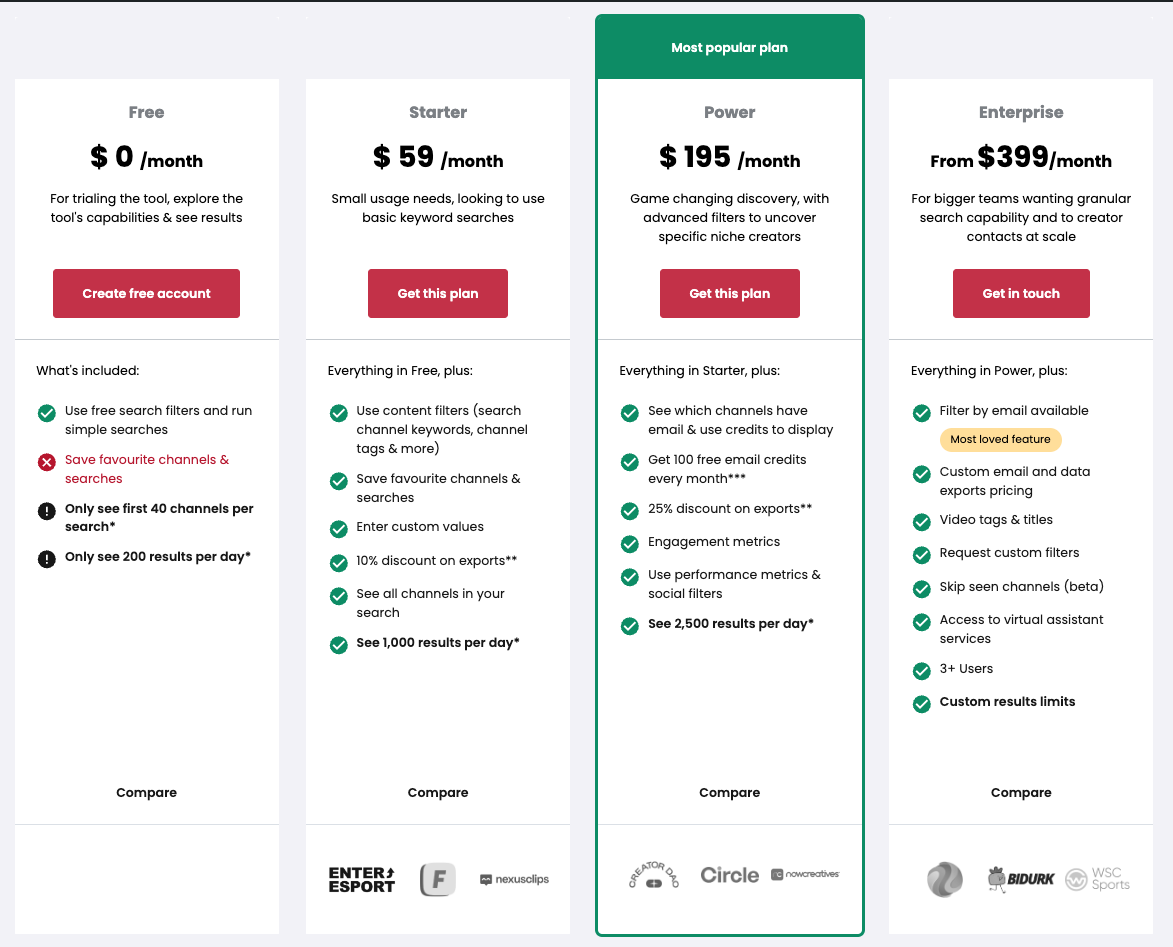Click the green check beside Engagement metrics
Image resolution: width=1173 pixels, height=947 pixels.
coord(630,544)
